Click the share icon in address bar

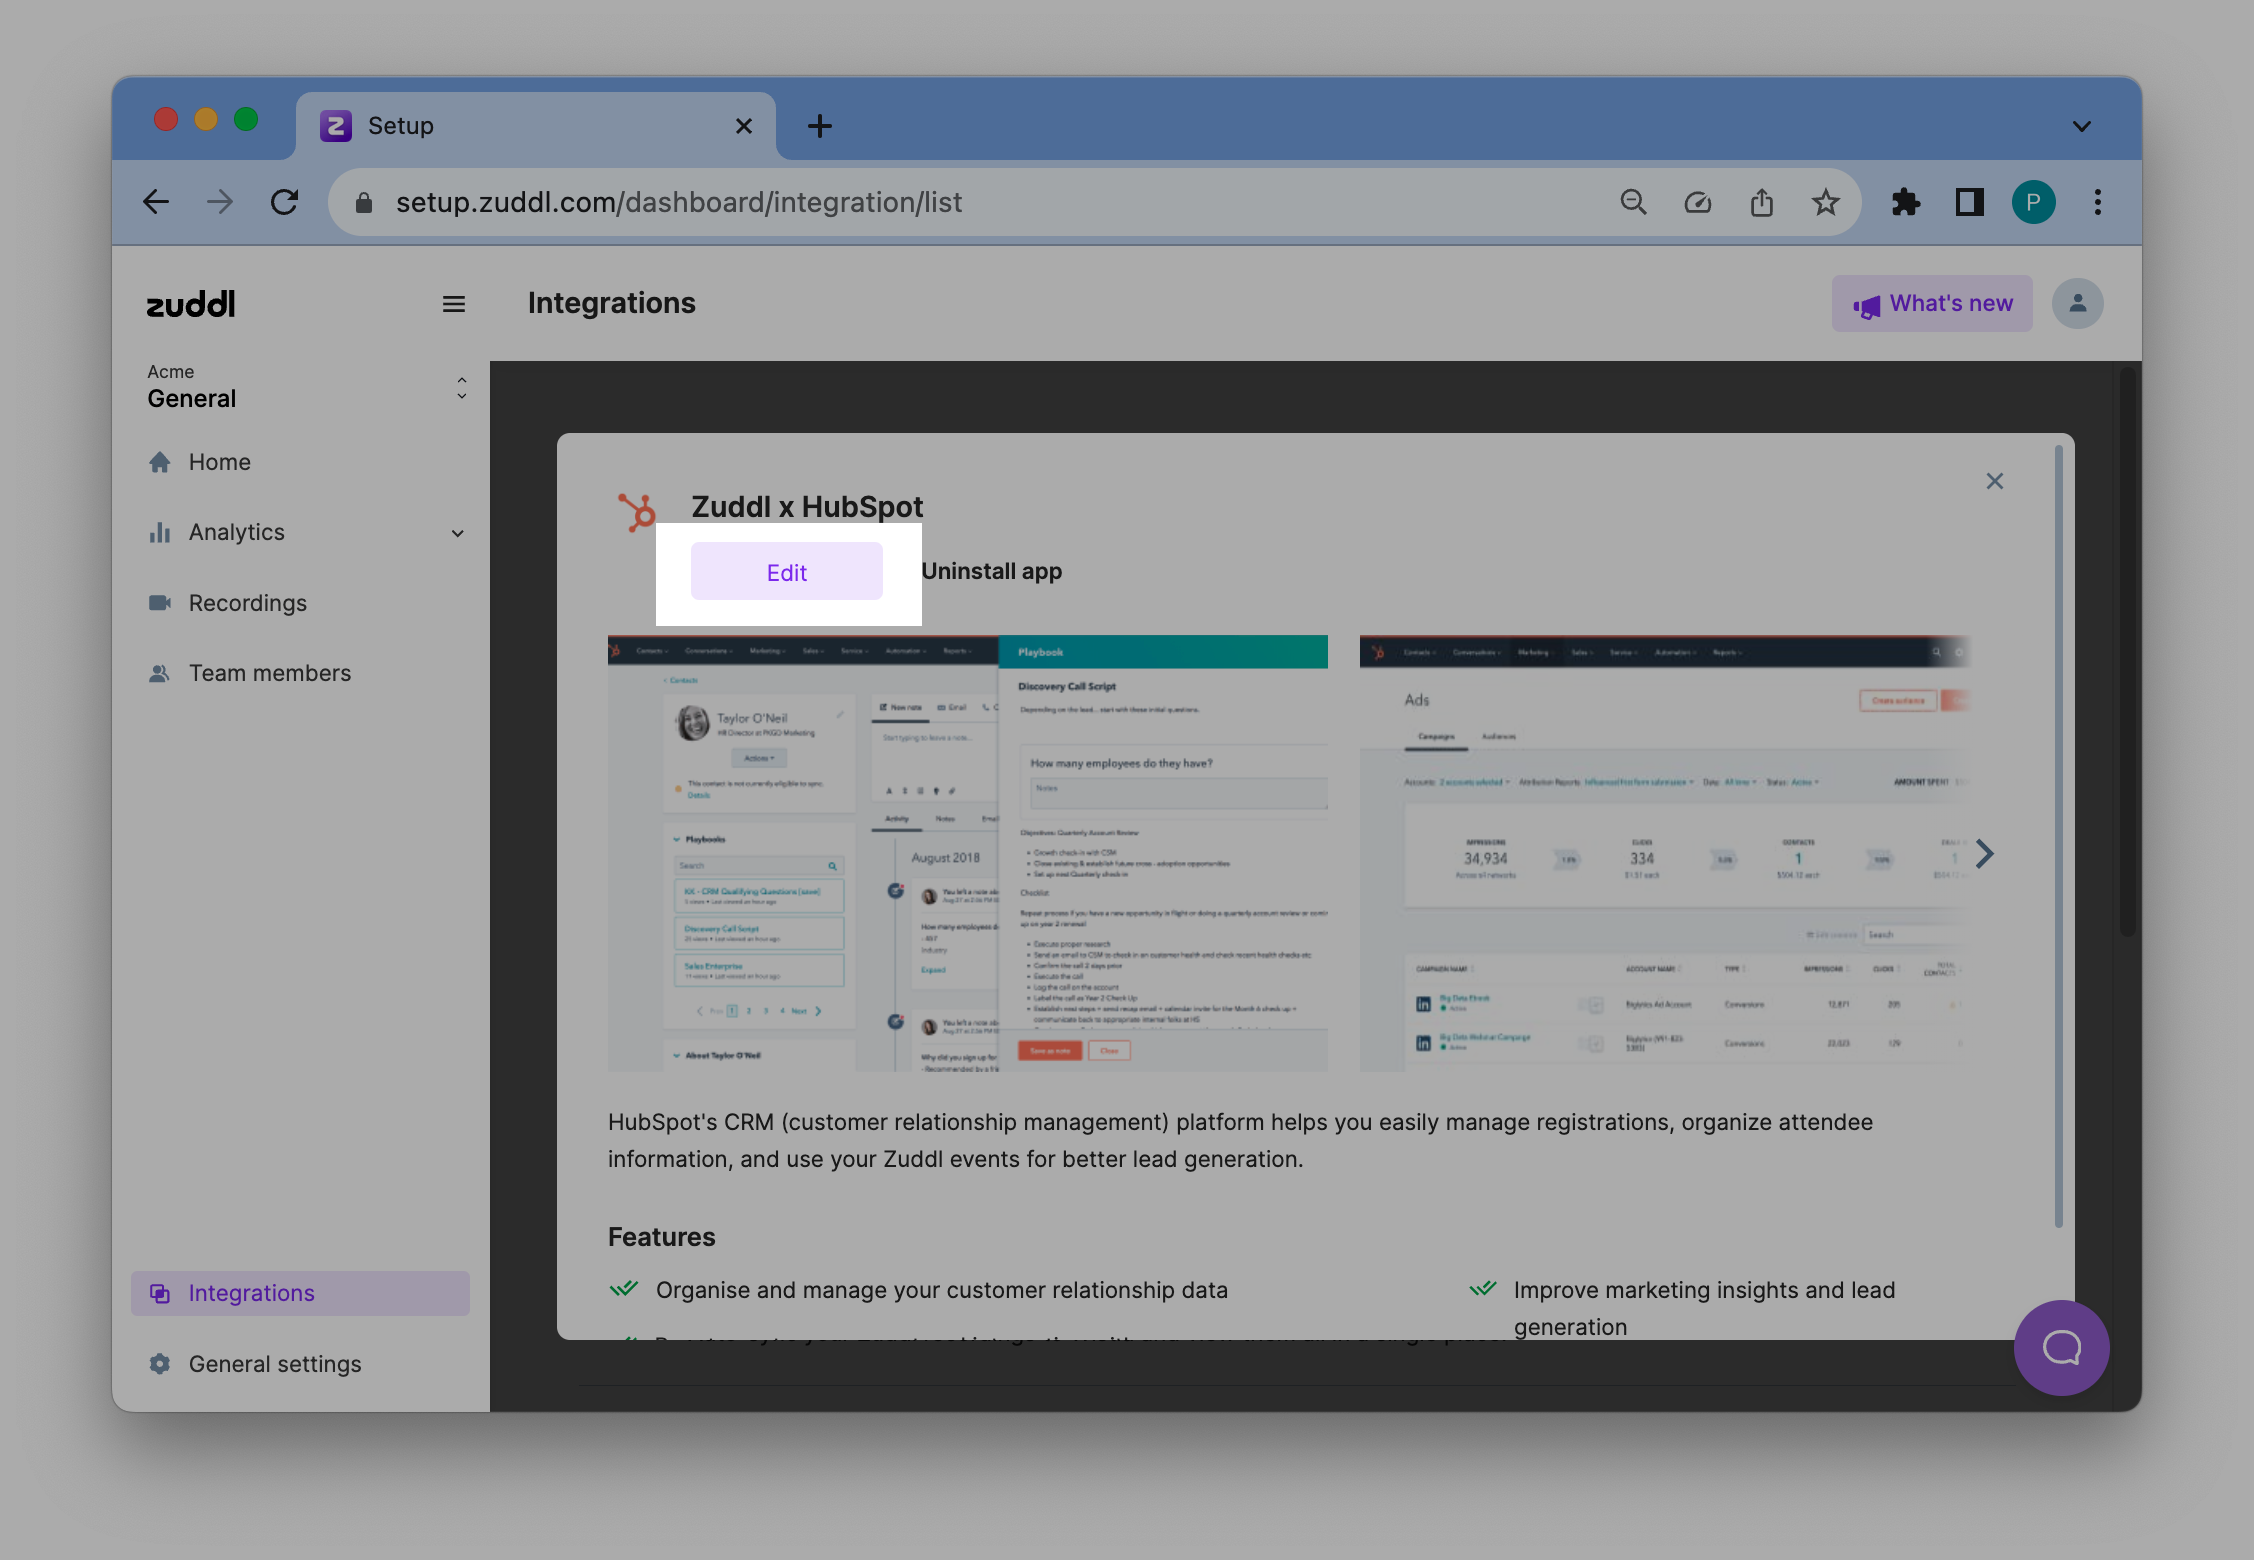click(x=1761, y=203)
